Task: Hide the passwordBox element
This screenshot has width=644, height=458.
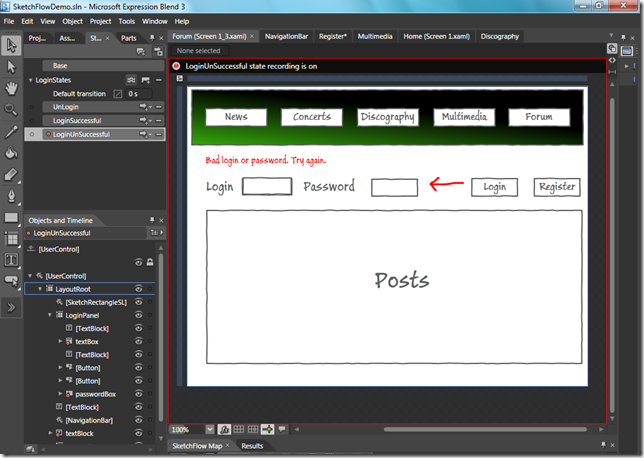Action: pyautogui.click(x=139, y=394)
